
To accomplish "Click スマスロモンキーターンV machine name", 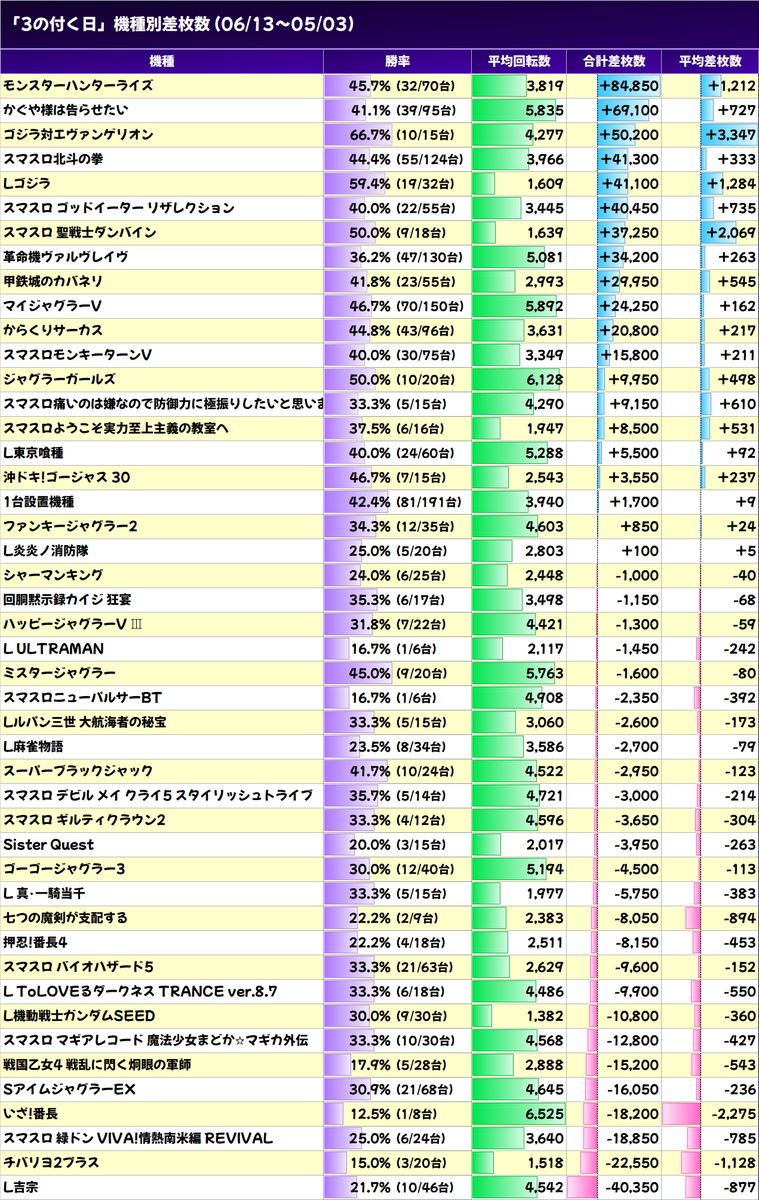I will coord(78,355).
